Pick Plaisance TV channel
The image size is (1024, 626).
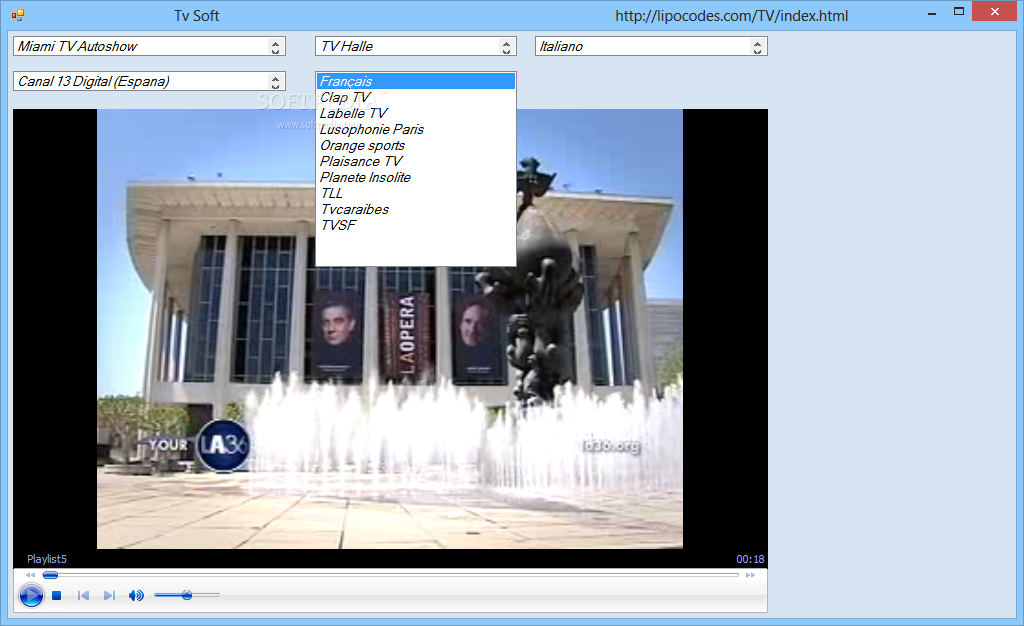tap(415, 161)
